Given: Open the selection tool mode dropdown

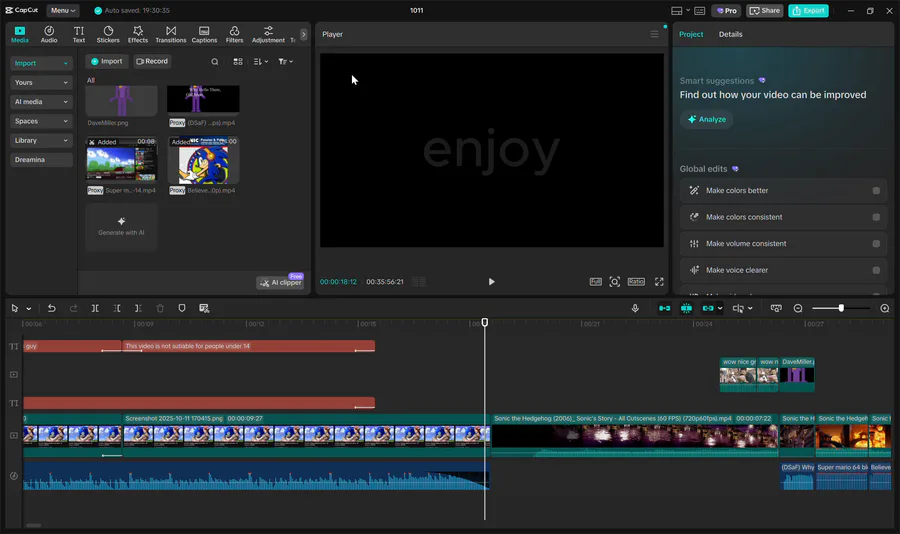Looking at the screenshot, I should point(29,309).
